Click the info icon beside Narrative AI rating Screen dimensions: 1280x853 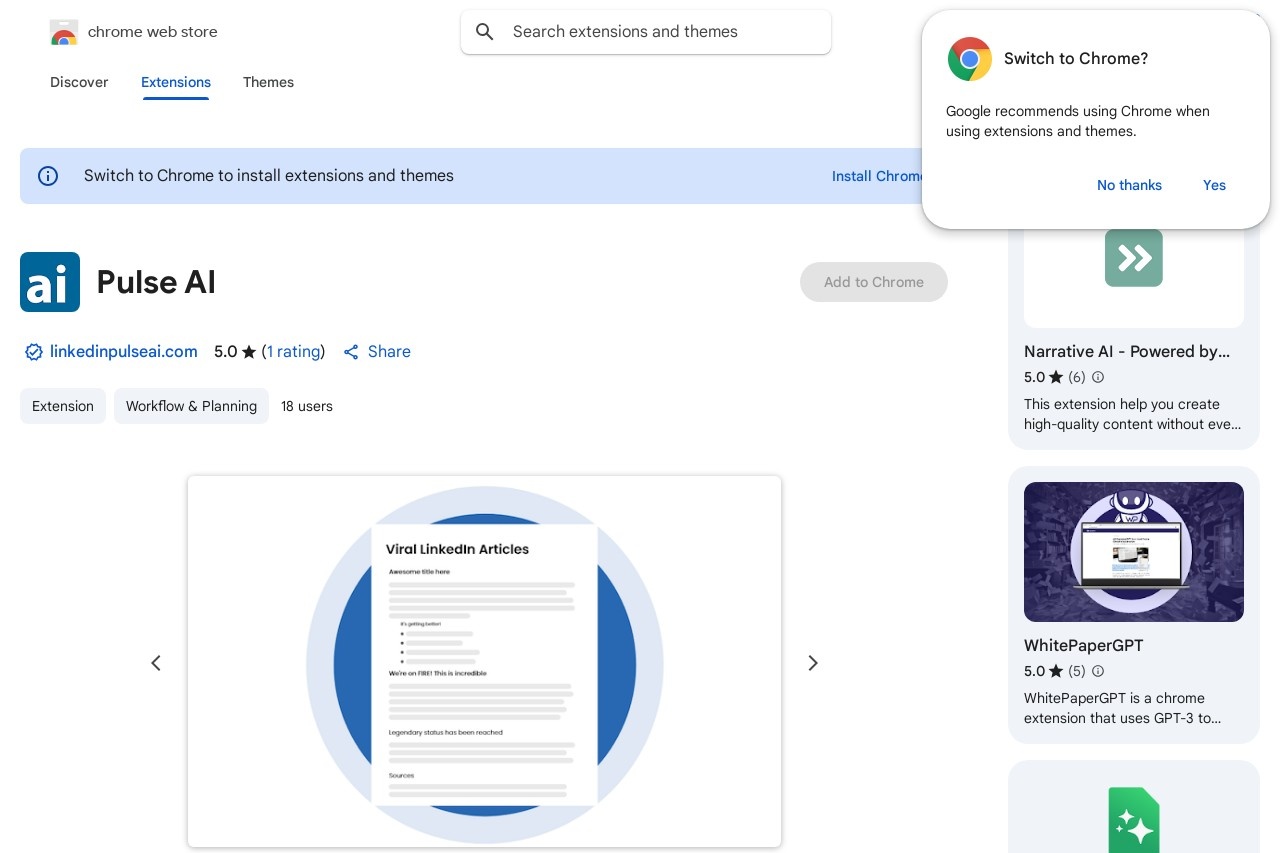click(x=1098, y=377)
